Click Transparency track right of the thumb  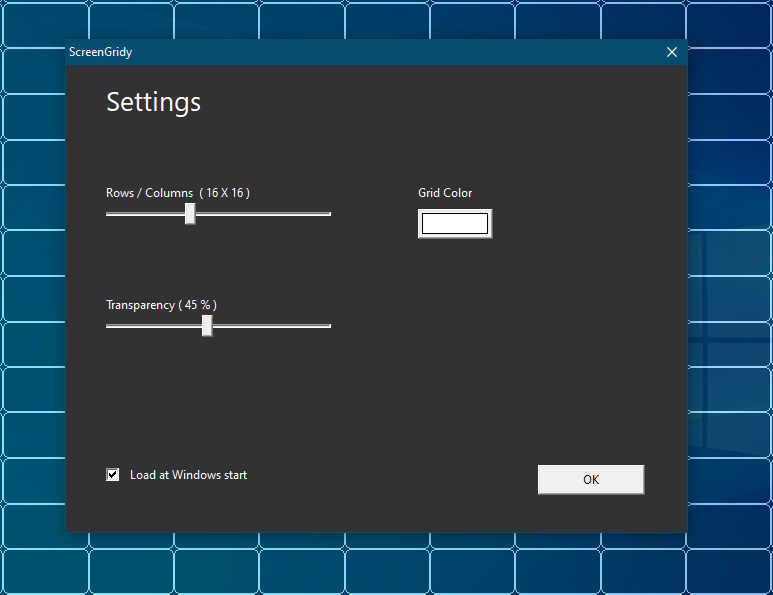tap(270, 326)
